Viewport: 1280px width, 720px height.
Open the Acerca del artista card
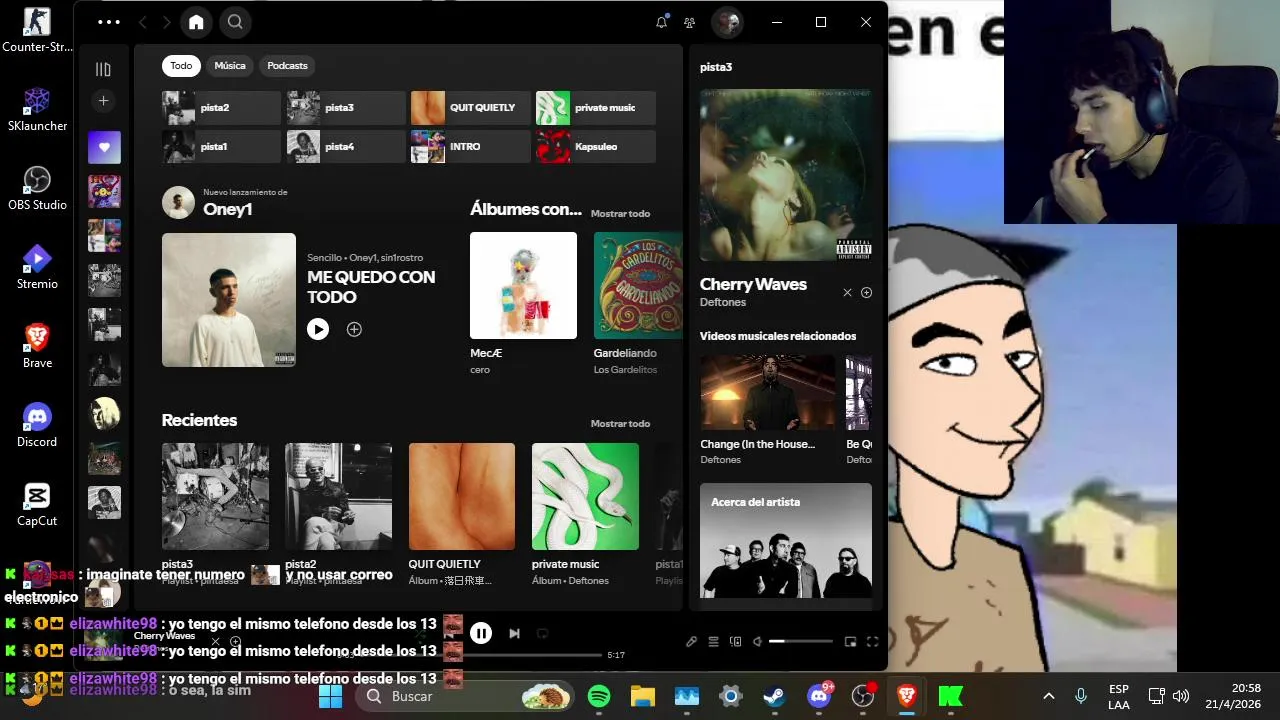click(786, 540)
